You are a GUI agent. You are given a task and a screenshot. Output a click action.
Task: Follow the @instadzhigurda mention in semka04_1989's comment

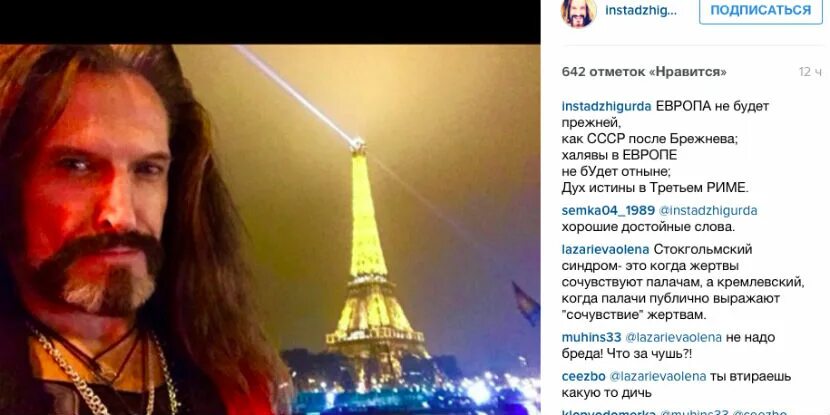(x=708, y=211)
